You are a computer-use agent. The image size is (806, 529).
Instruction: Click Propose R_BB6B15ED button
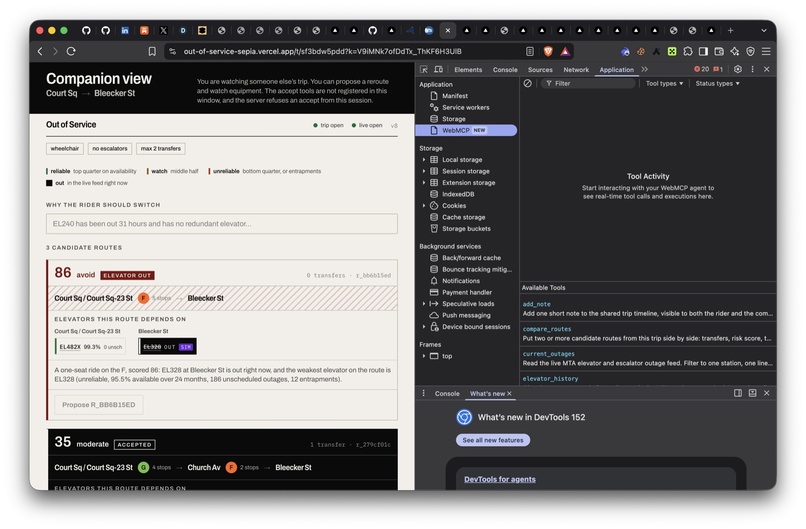pos(99,405)
